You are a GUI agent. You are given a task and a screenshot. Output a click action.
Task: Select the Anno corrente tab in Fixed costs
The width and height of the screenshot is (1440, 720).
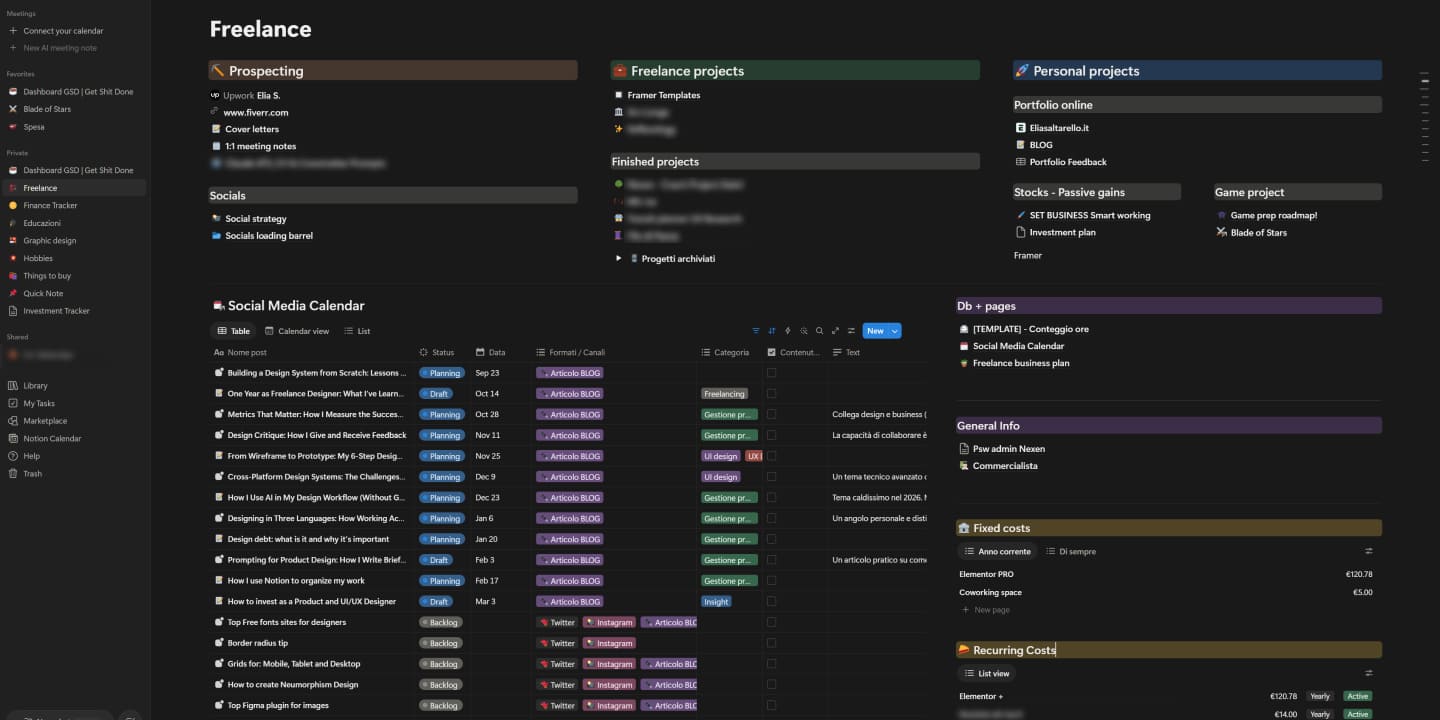click(x=997, y=551)
